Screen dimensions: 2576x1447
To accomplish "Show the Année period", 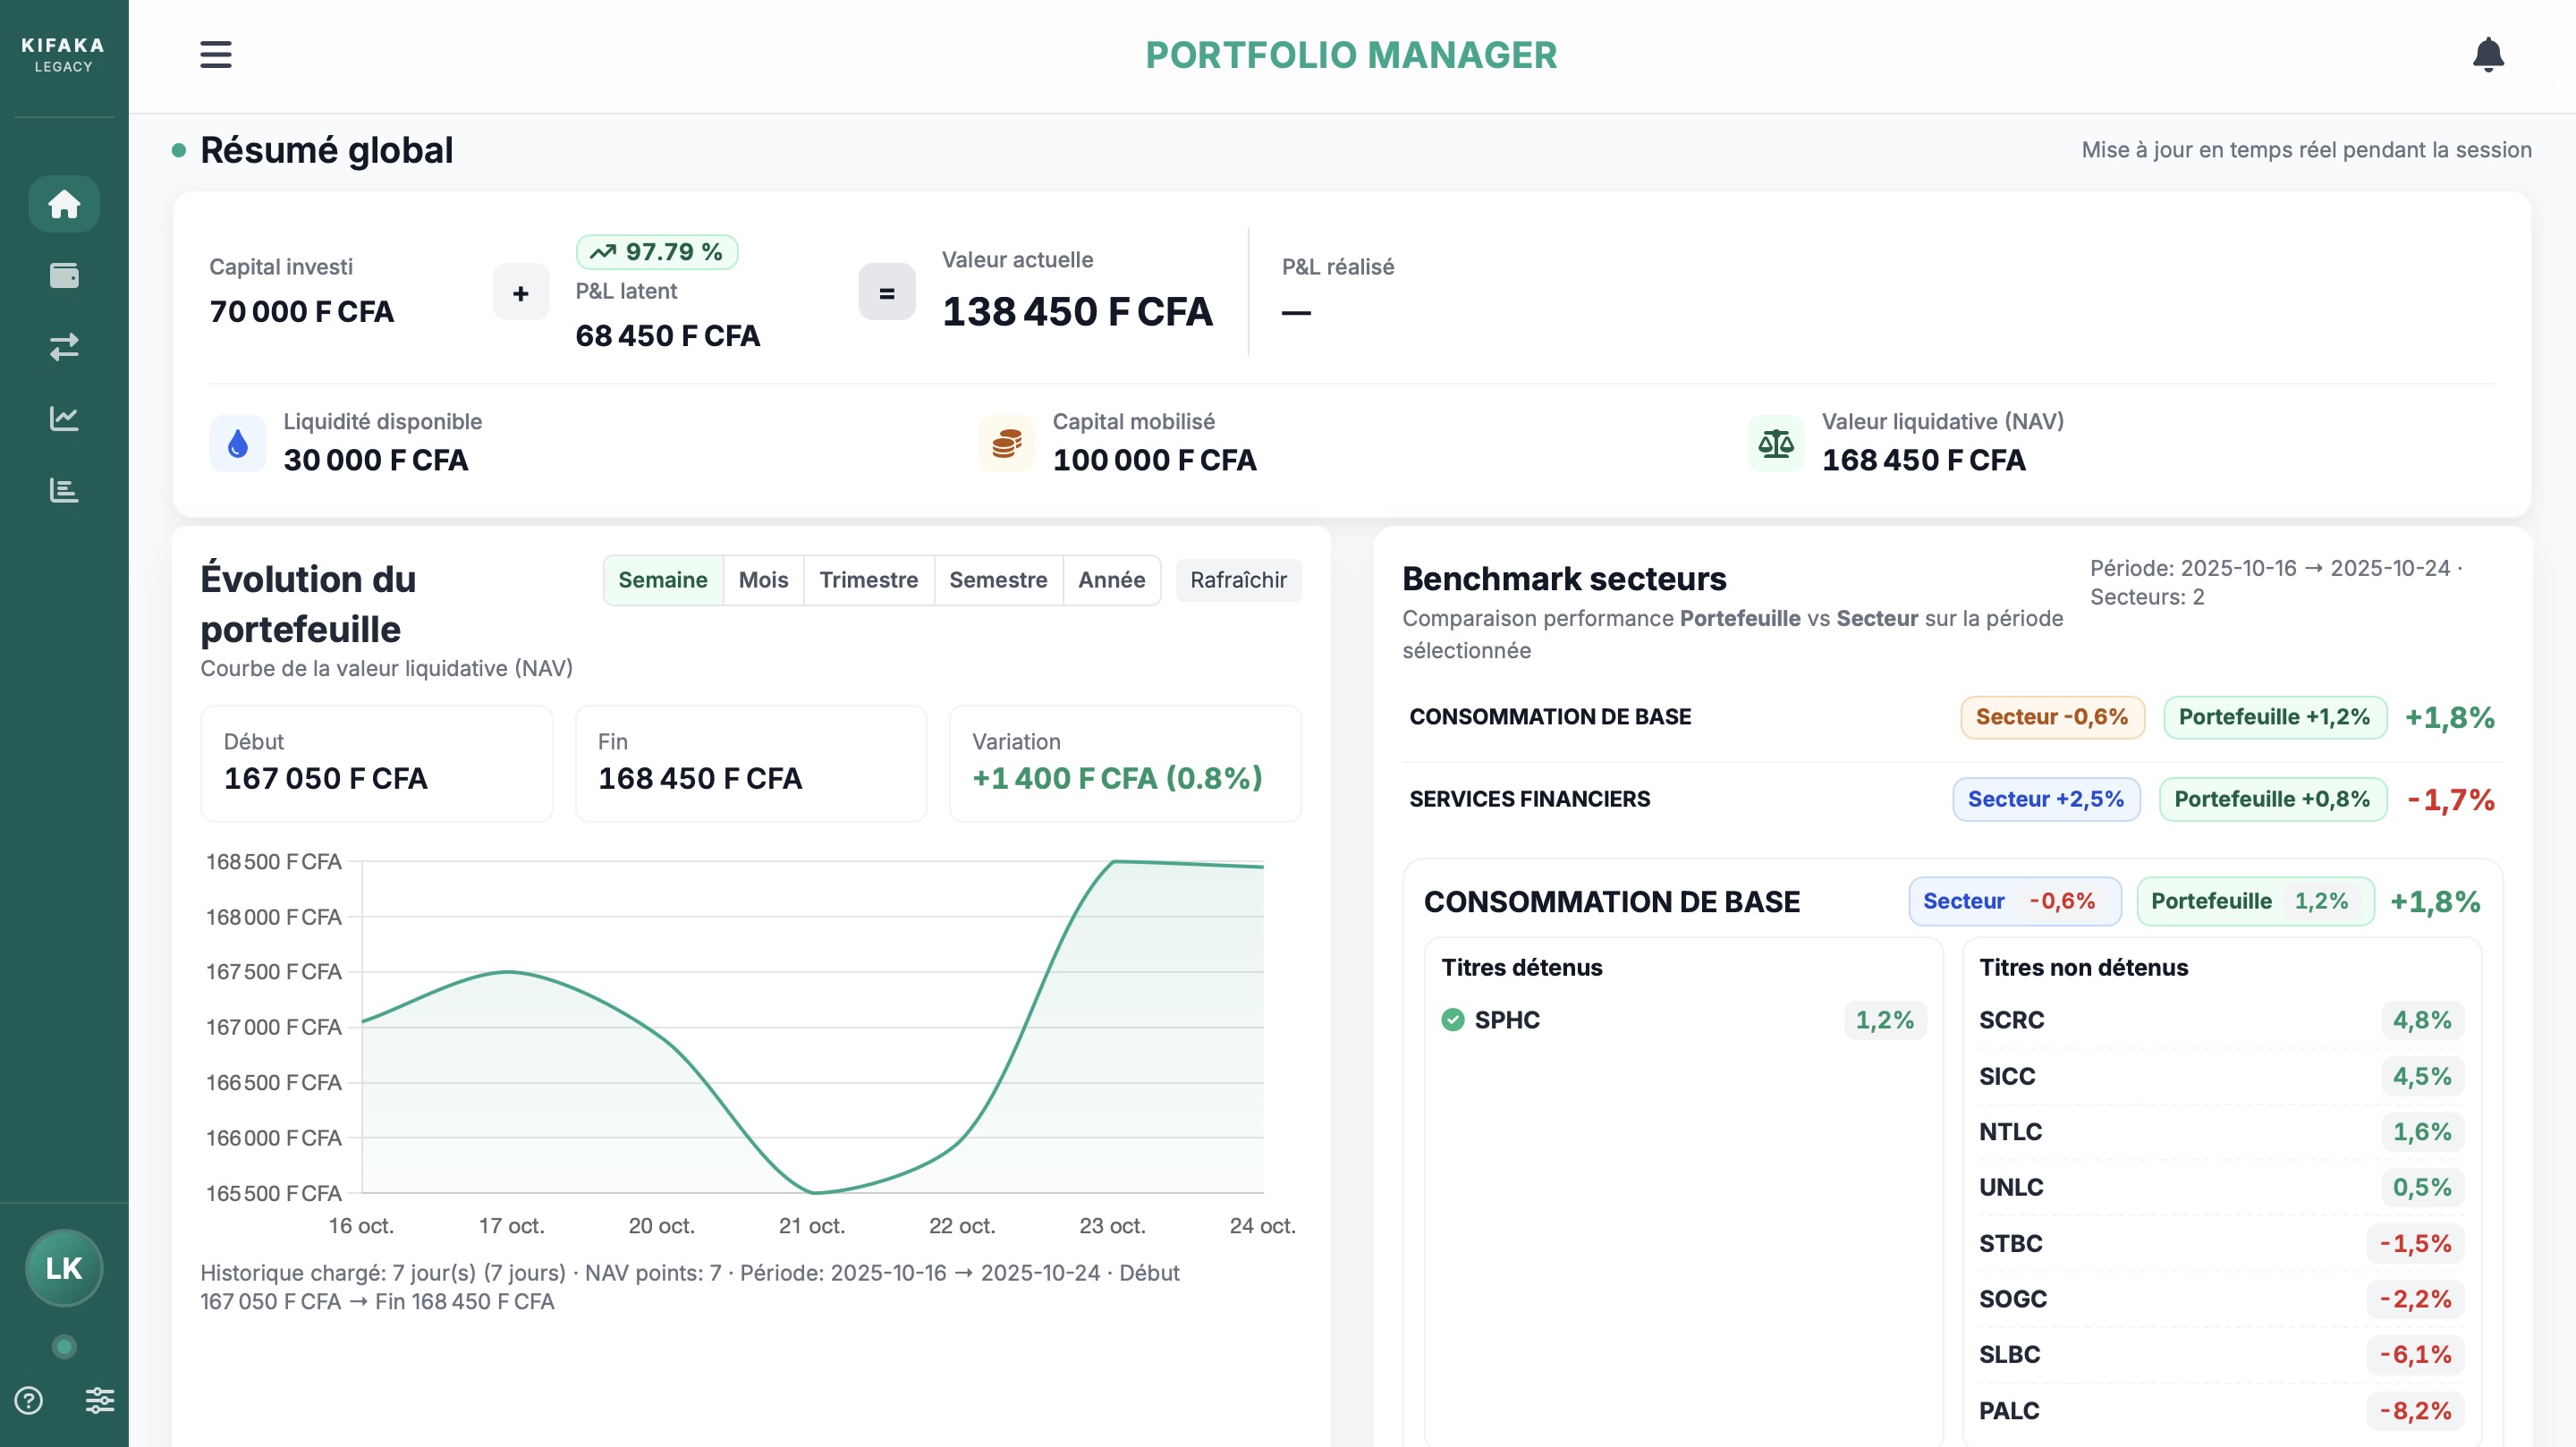I will pyautogui.click(x=1111, y=580).
